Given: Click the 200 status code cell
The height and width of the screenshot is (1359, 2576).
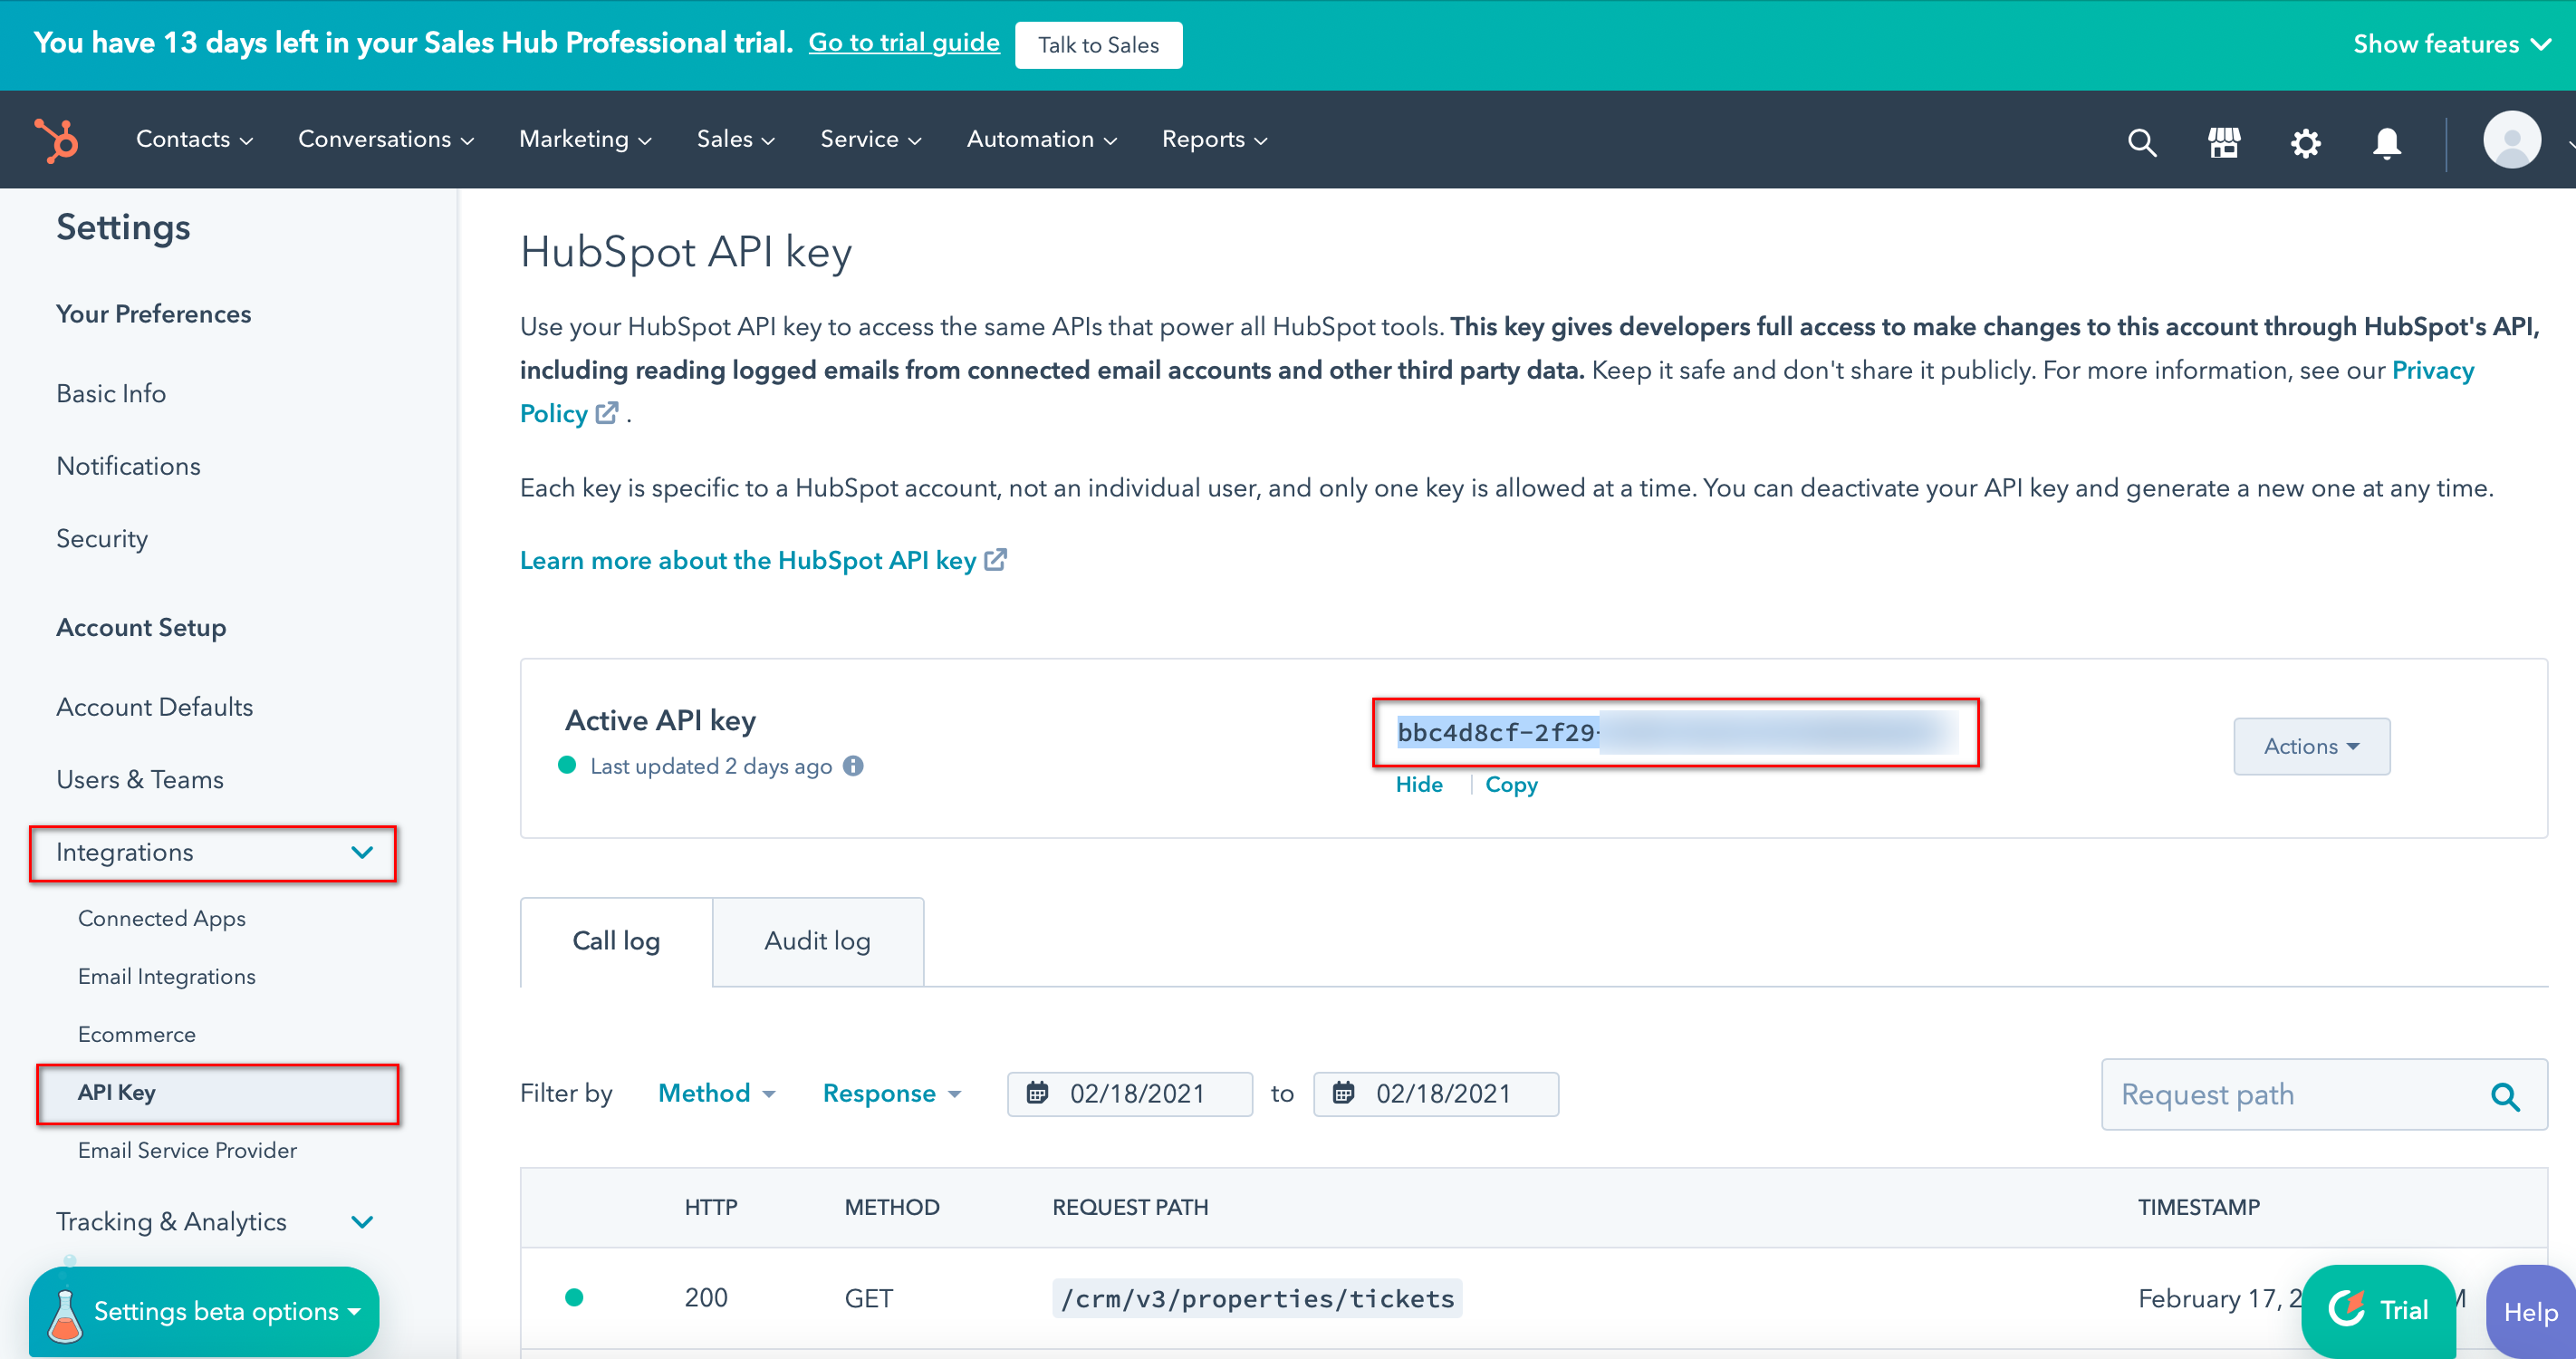Looking at the screenshot, I should 706,1298.
